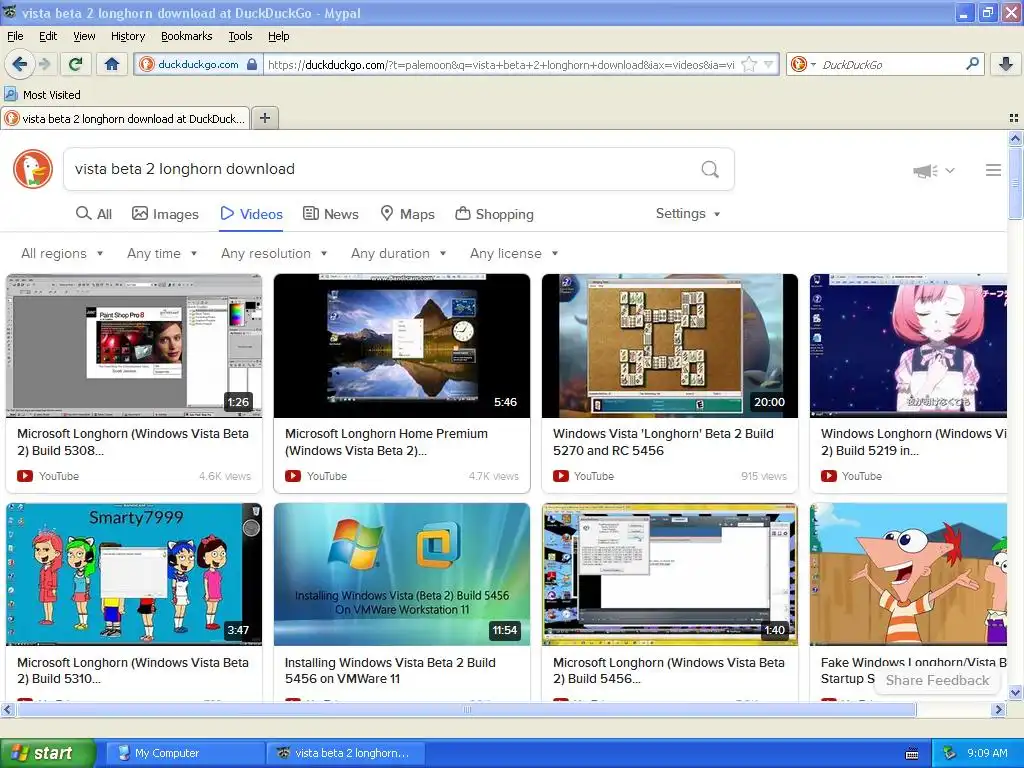Open 'Microsoft Longhorn Home Premium' video title
Viewport: 1024px width, 768px height.
click(386, 442)
